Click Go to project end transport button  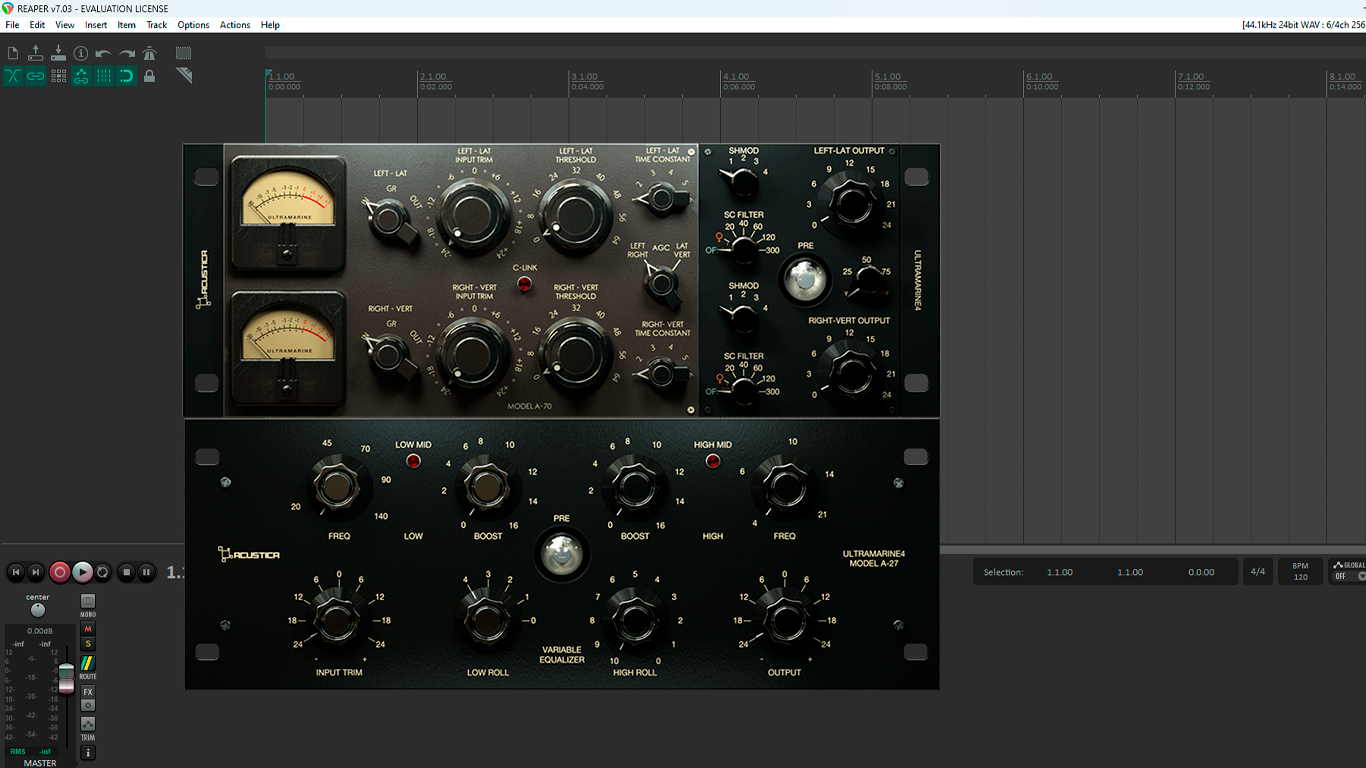(36, 572)
